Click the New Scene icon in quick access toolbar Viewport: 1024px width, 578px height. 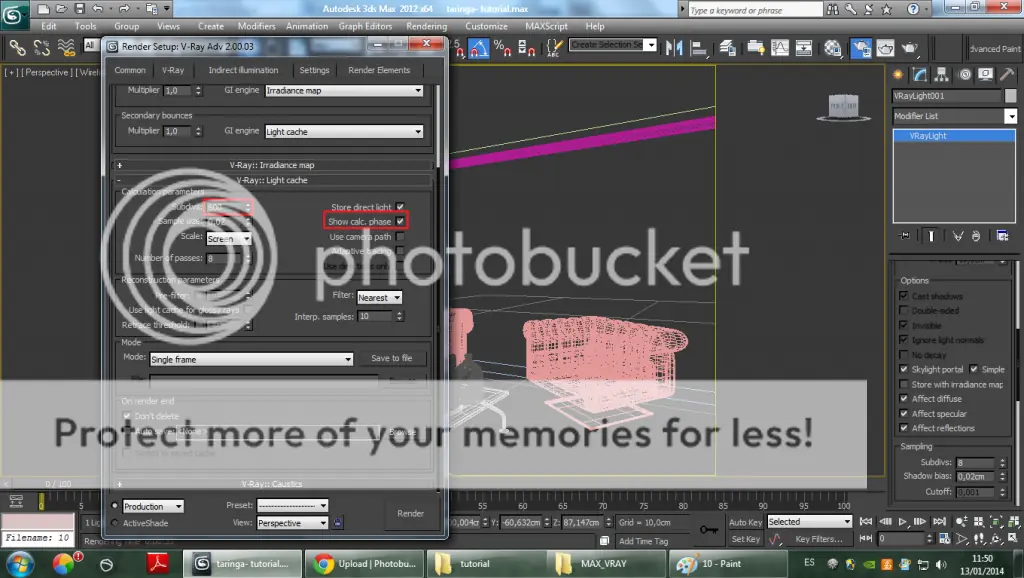pos(43,9)
